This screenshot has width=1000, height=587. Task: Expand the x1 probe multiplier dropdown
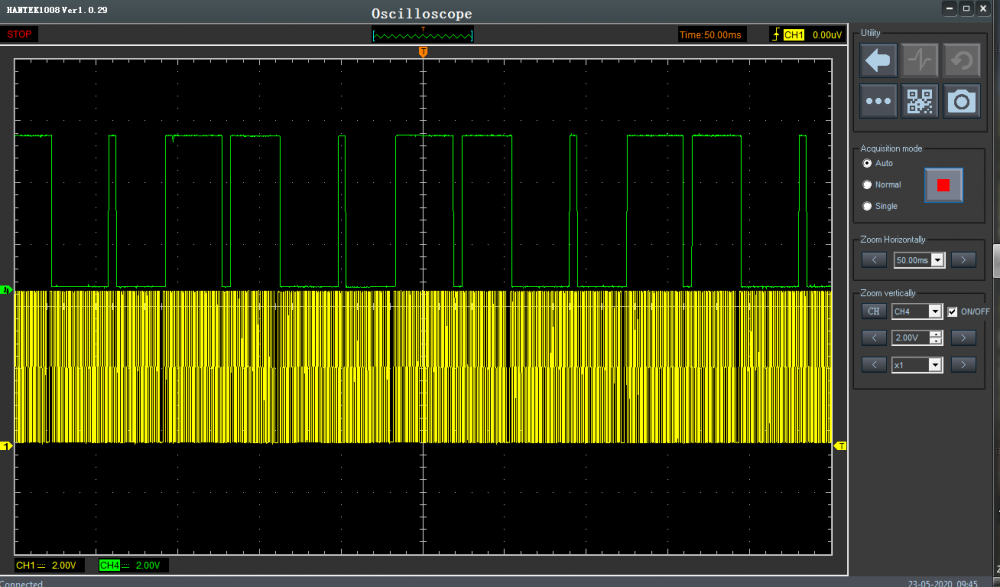point(935,365)
